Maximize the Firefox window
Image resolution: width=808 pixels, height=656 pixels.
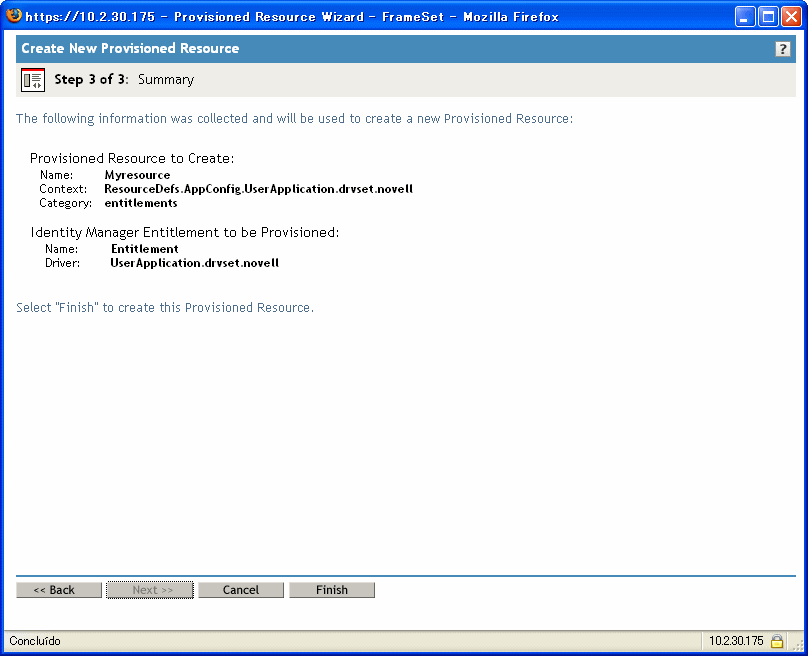tap(768, 17)
